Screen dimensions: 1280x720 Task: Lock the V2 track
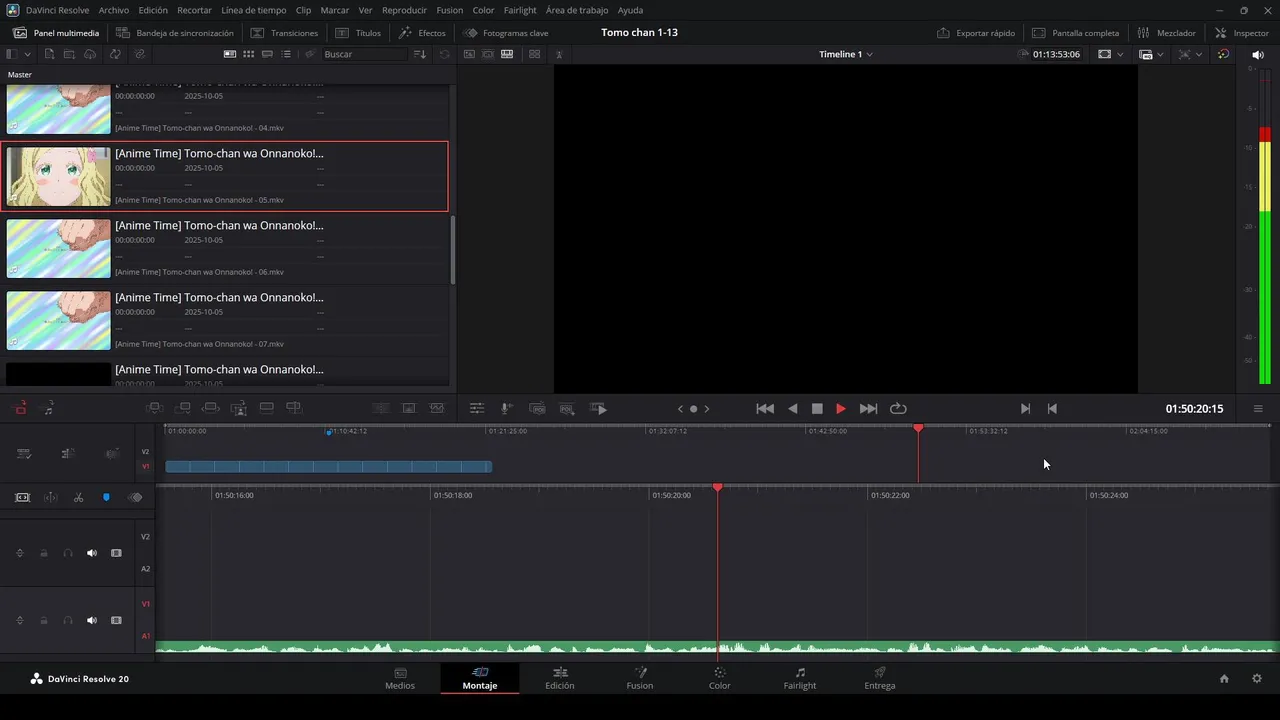[44, 553]
